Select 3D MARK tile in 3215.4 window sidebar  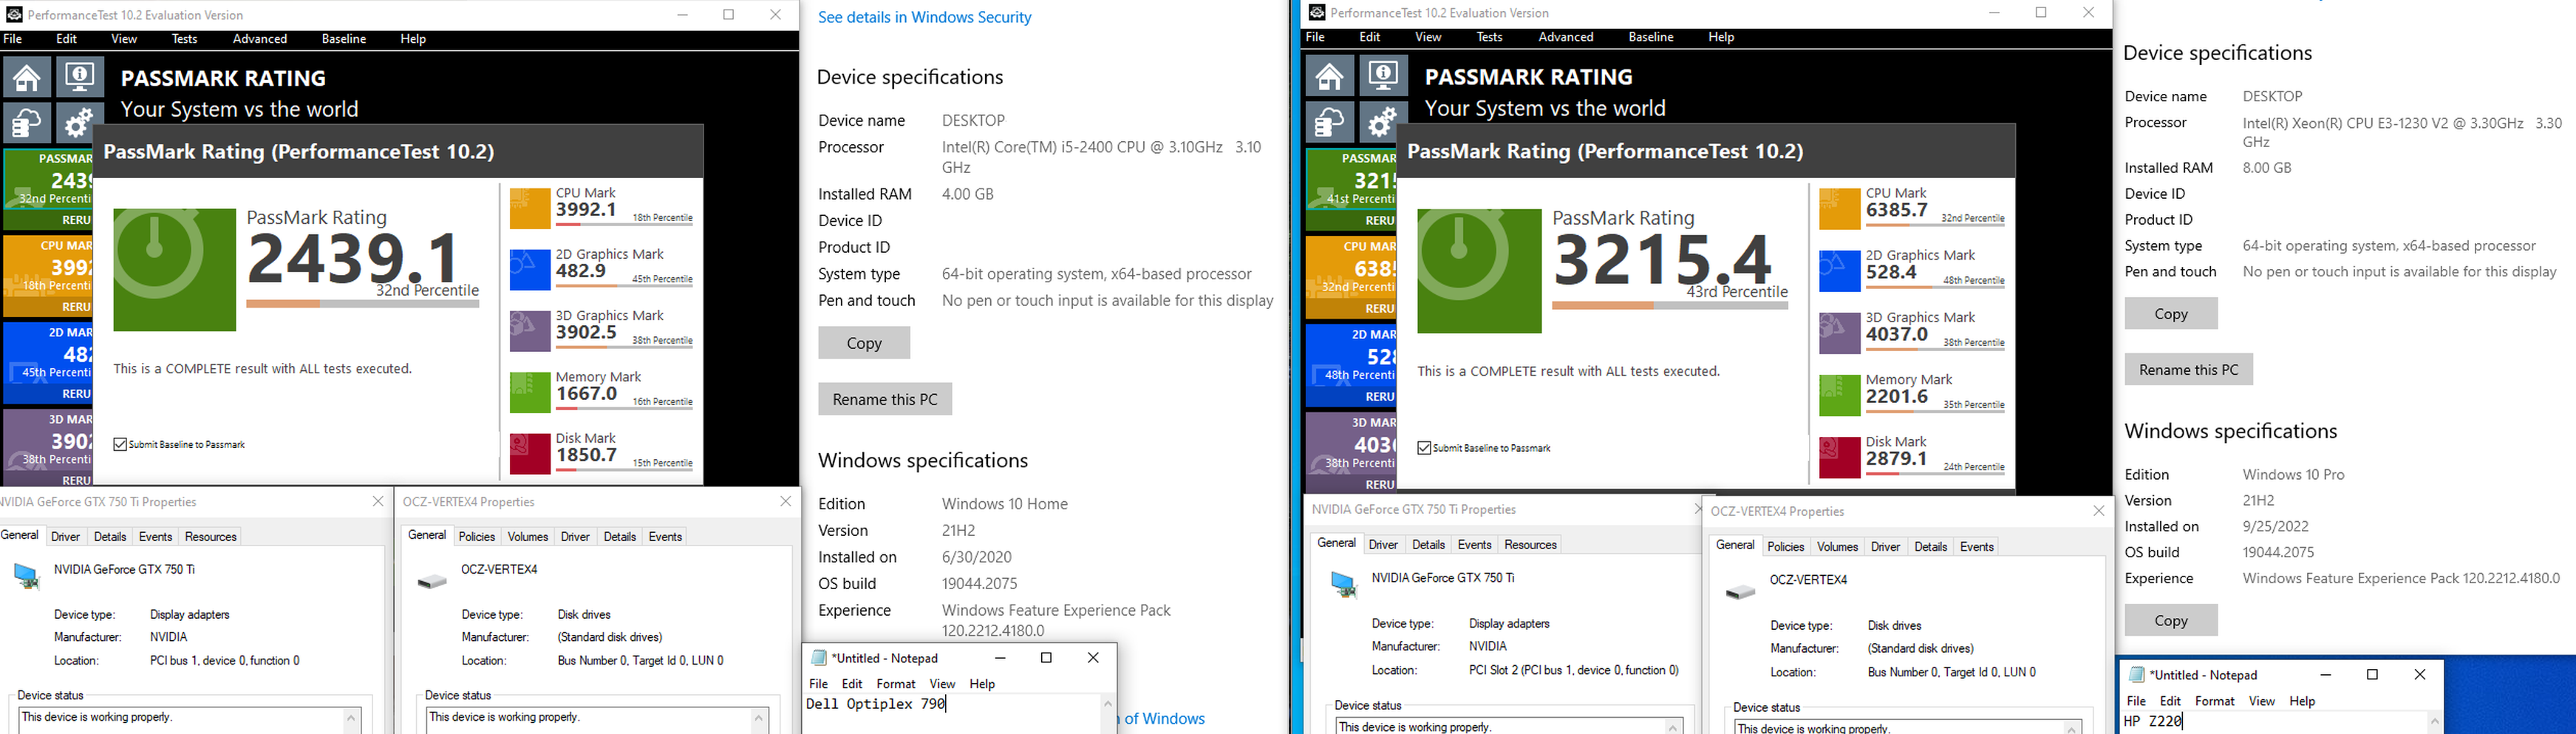[x=1351, y=452]
